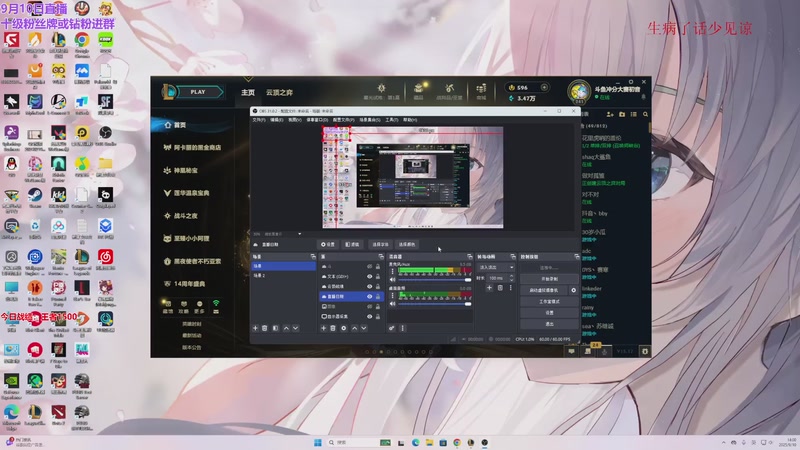Add a scene transition with plus icon
The height and width of the screenshot is (450, 800).
pos(489,288)
